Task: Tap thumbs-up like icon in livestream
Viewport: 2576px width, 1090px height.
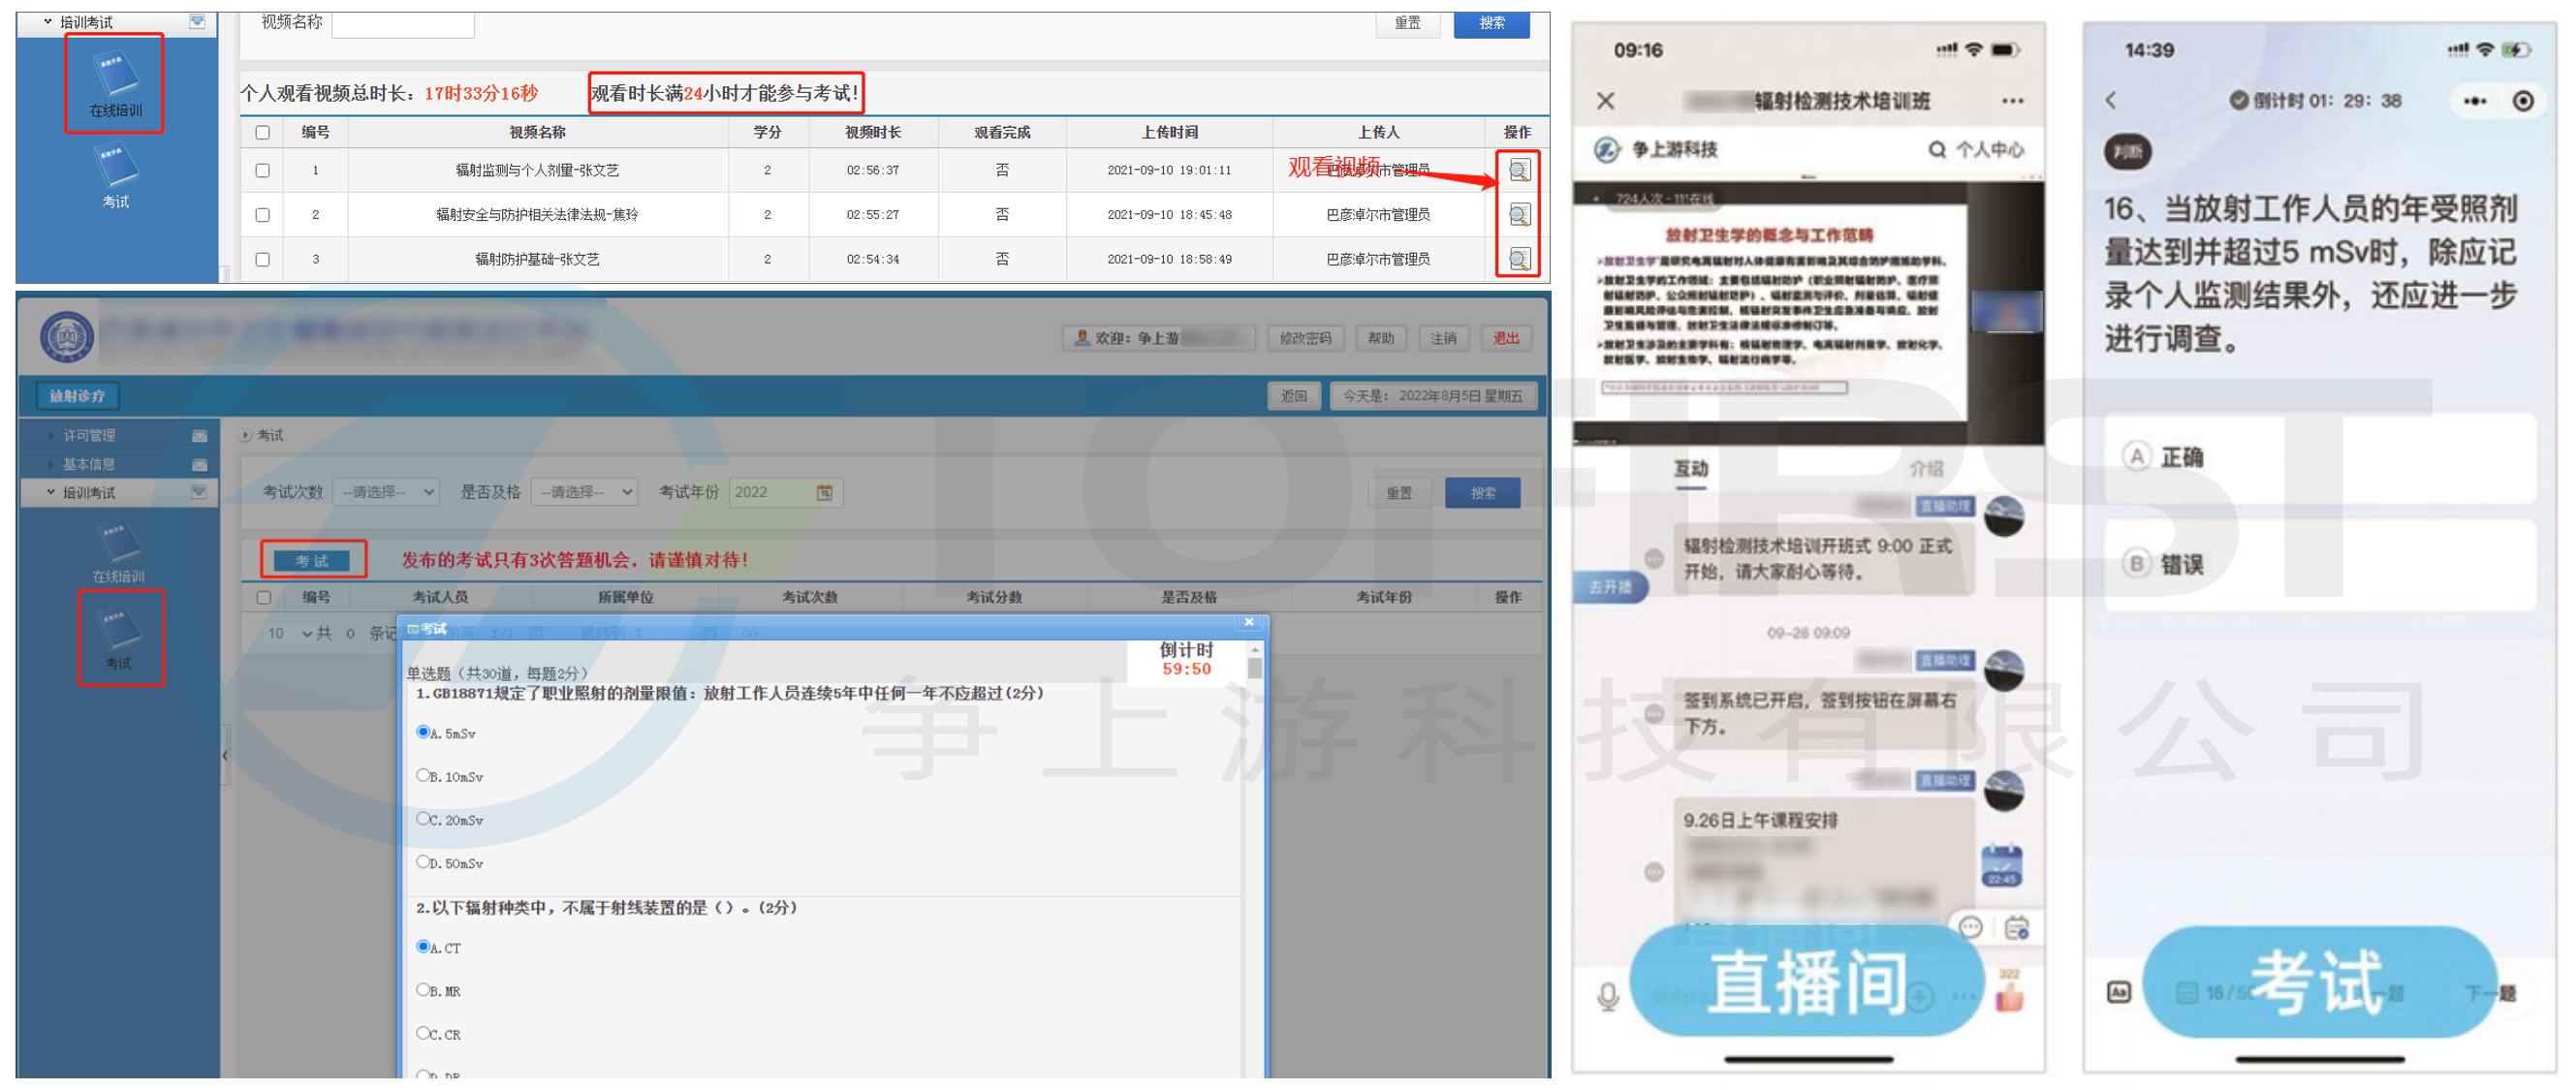Action: 2009,996
